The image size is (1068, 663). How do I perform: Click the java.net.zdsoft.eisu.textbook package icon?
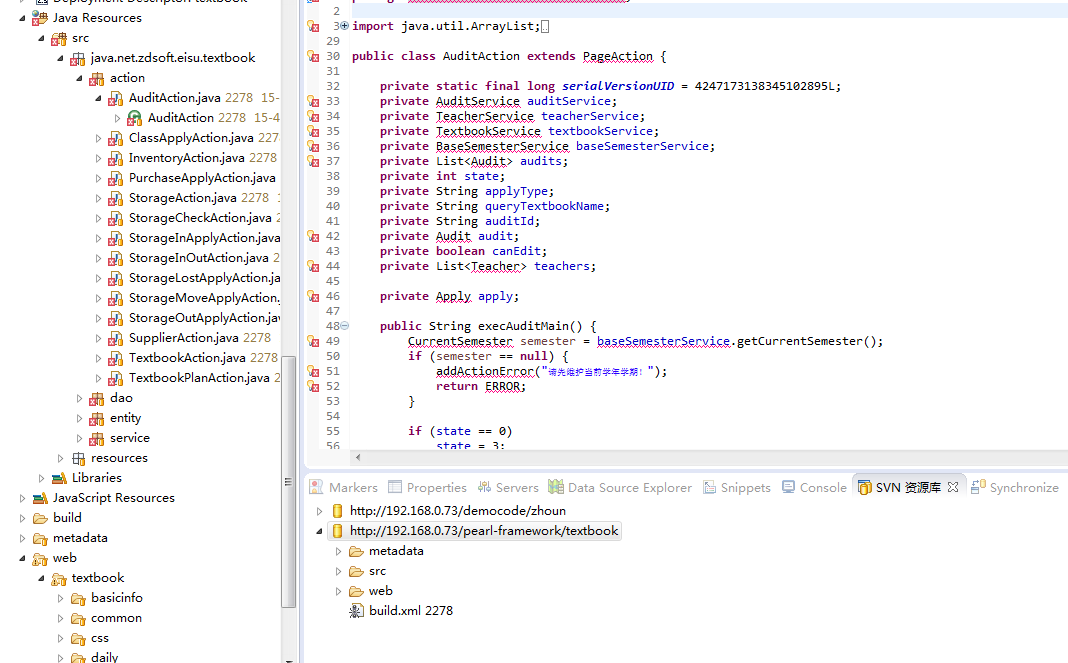(78, 59)
